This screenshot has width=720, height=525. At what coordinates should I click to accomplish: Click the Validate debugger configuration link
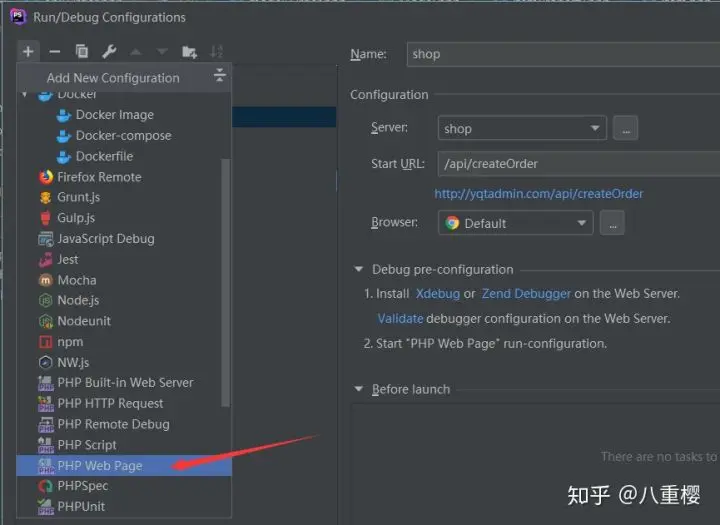click(x=400, y=318)
